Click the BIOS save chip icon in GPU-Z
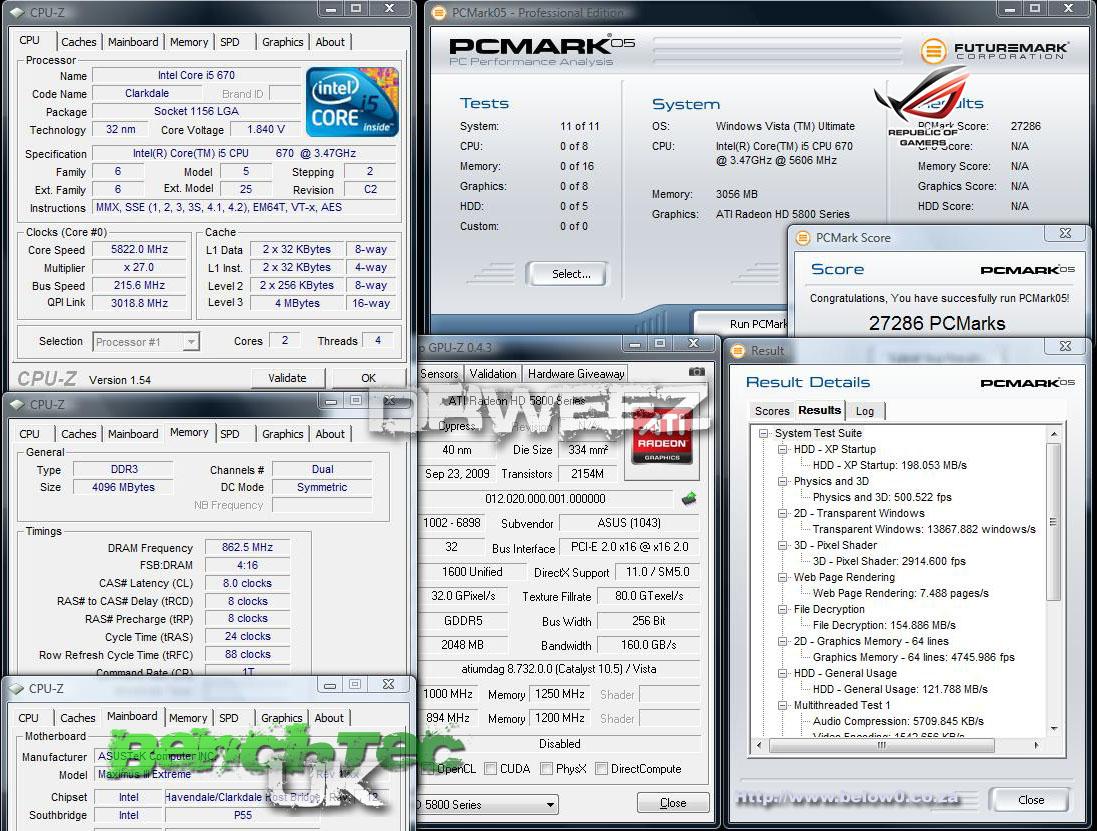 (x=689, y=498)
